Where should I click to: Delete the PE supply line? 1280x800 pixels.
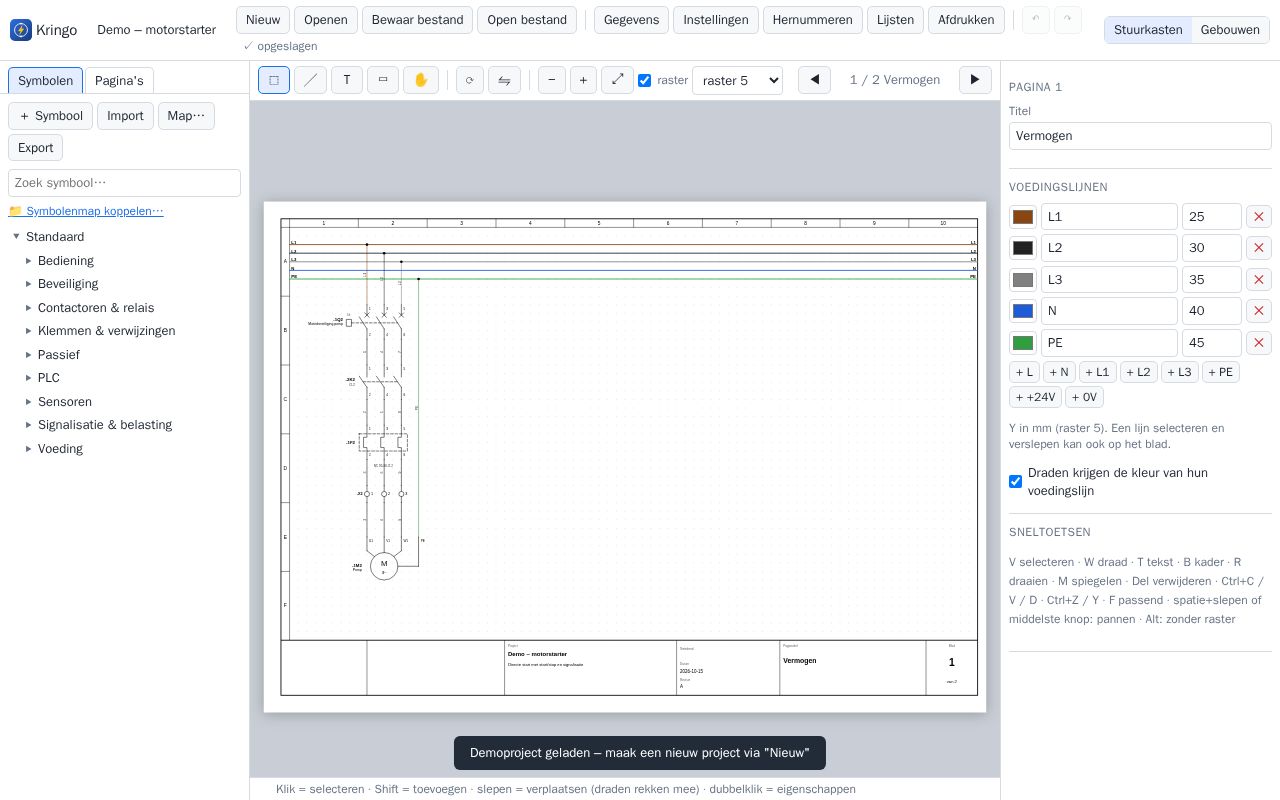(1259, 343)
